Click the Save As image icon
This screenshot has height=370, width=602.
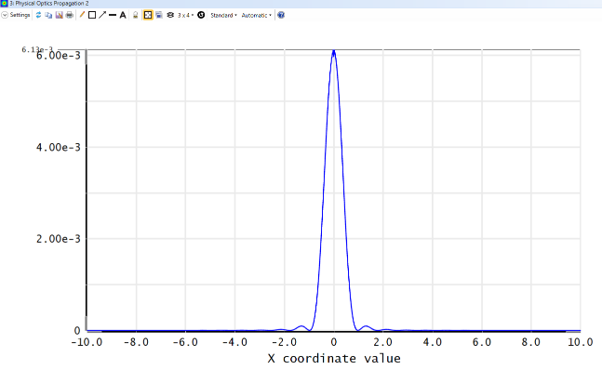tap(59, 15)
